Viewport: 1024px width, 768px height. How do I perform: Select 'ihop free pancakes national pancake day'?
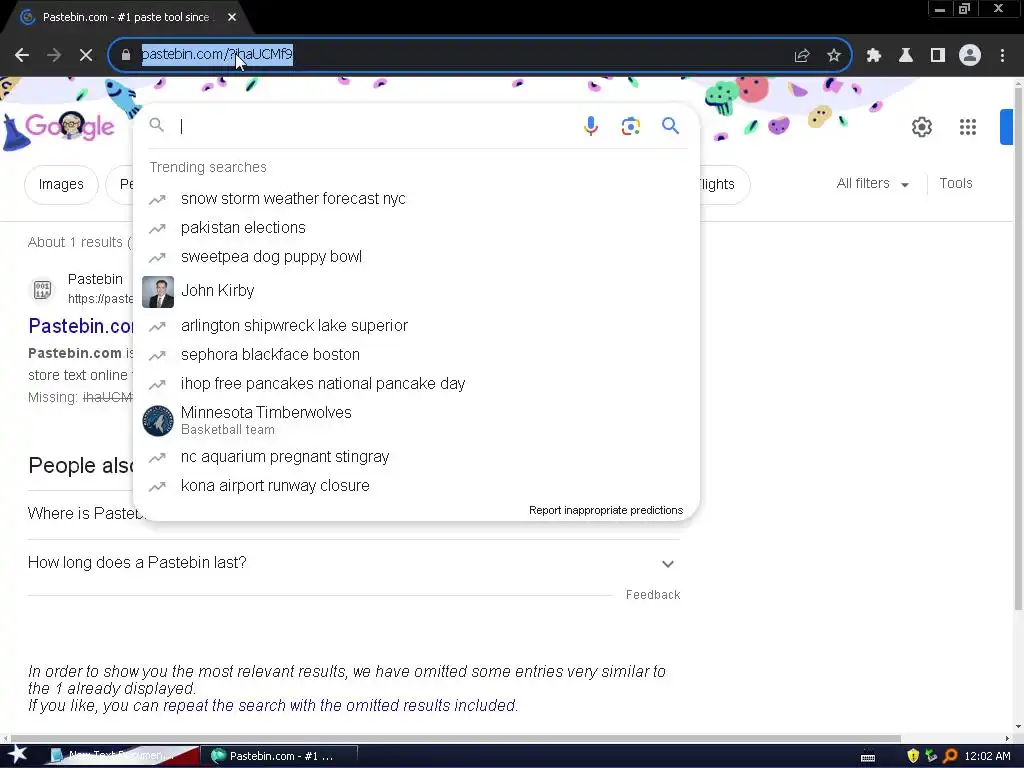416,383
